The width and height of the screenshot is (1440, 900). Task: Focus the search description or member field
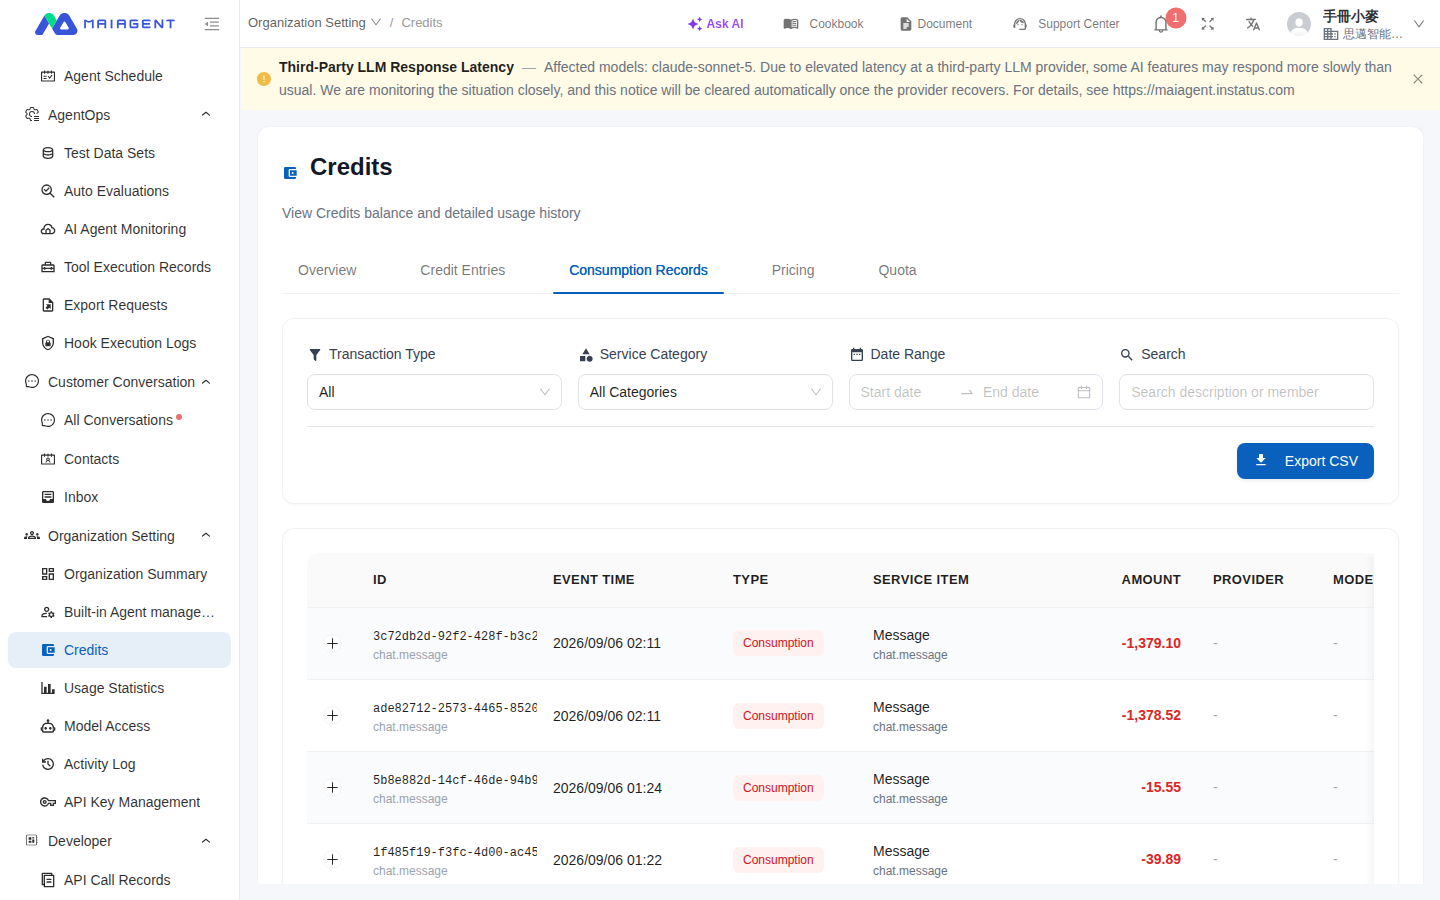[1246, 392]
